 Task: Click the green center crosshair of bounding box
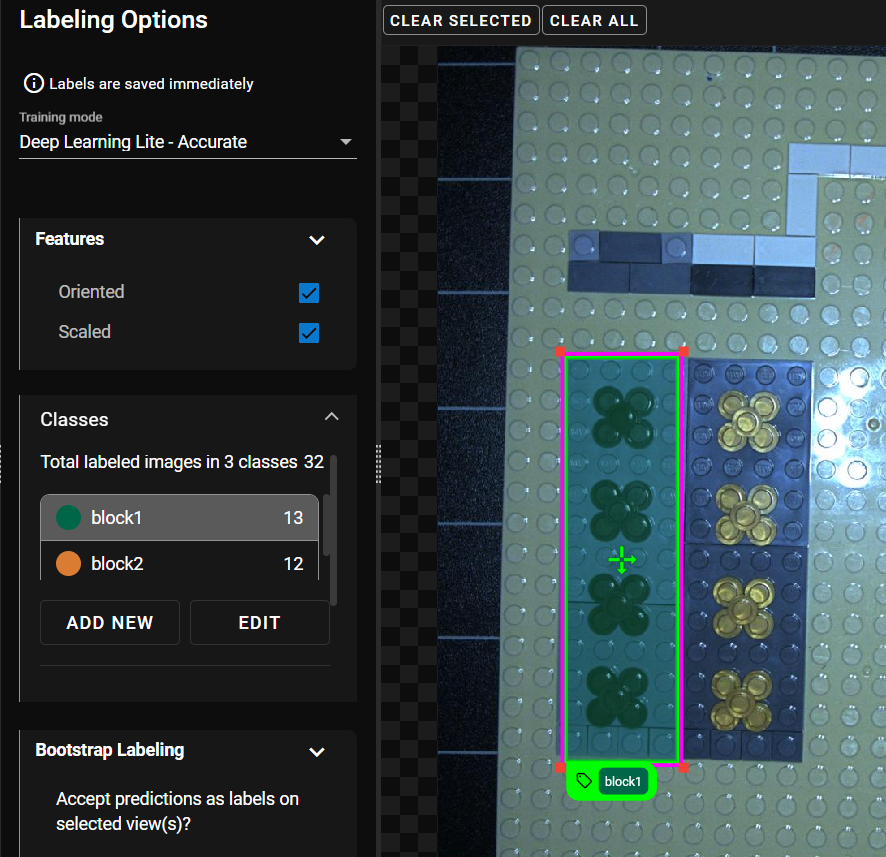[621, 559]
